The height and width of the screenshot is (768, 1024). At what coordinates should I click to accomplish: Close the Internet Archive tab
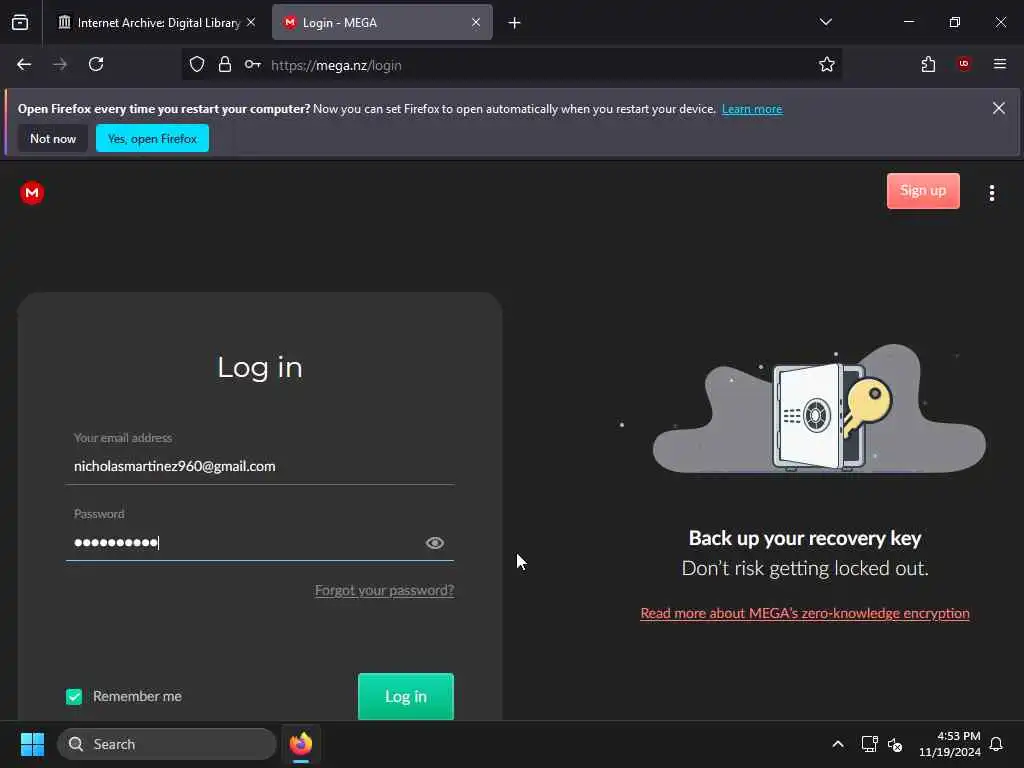pos(251,22)
